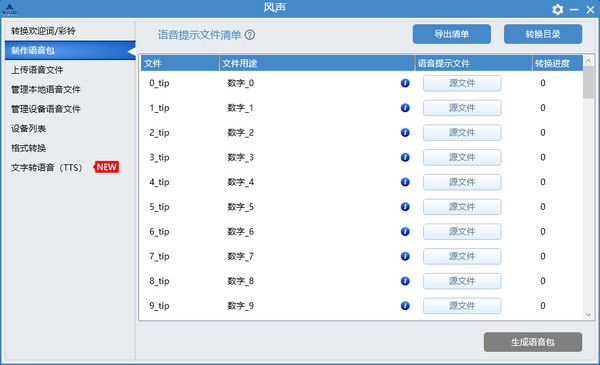Click the app logo in title bar
The image size is (600, 365).
(9, 9)
